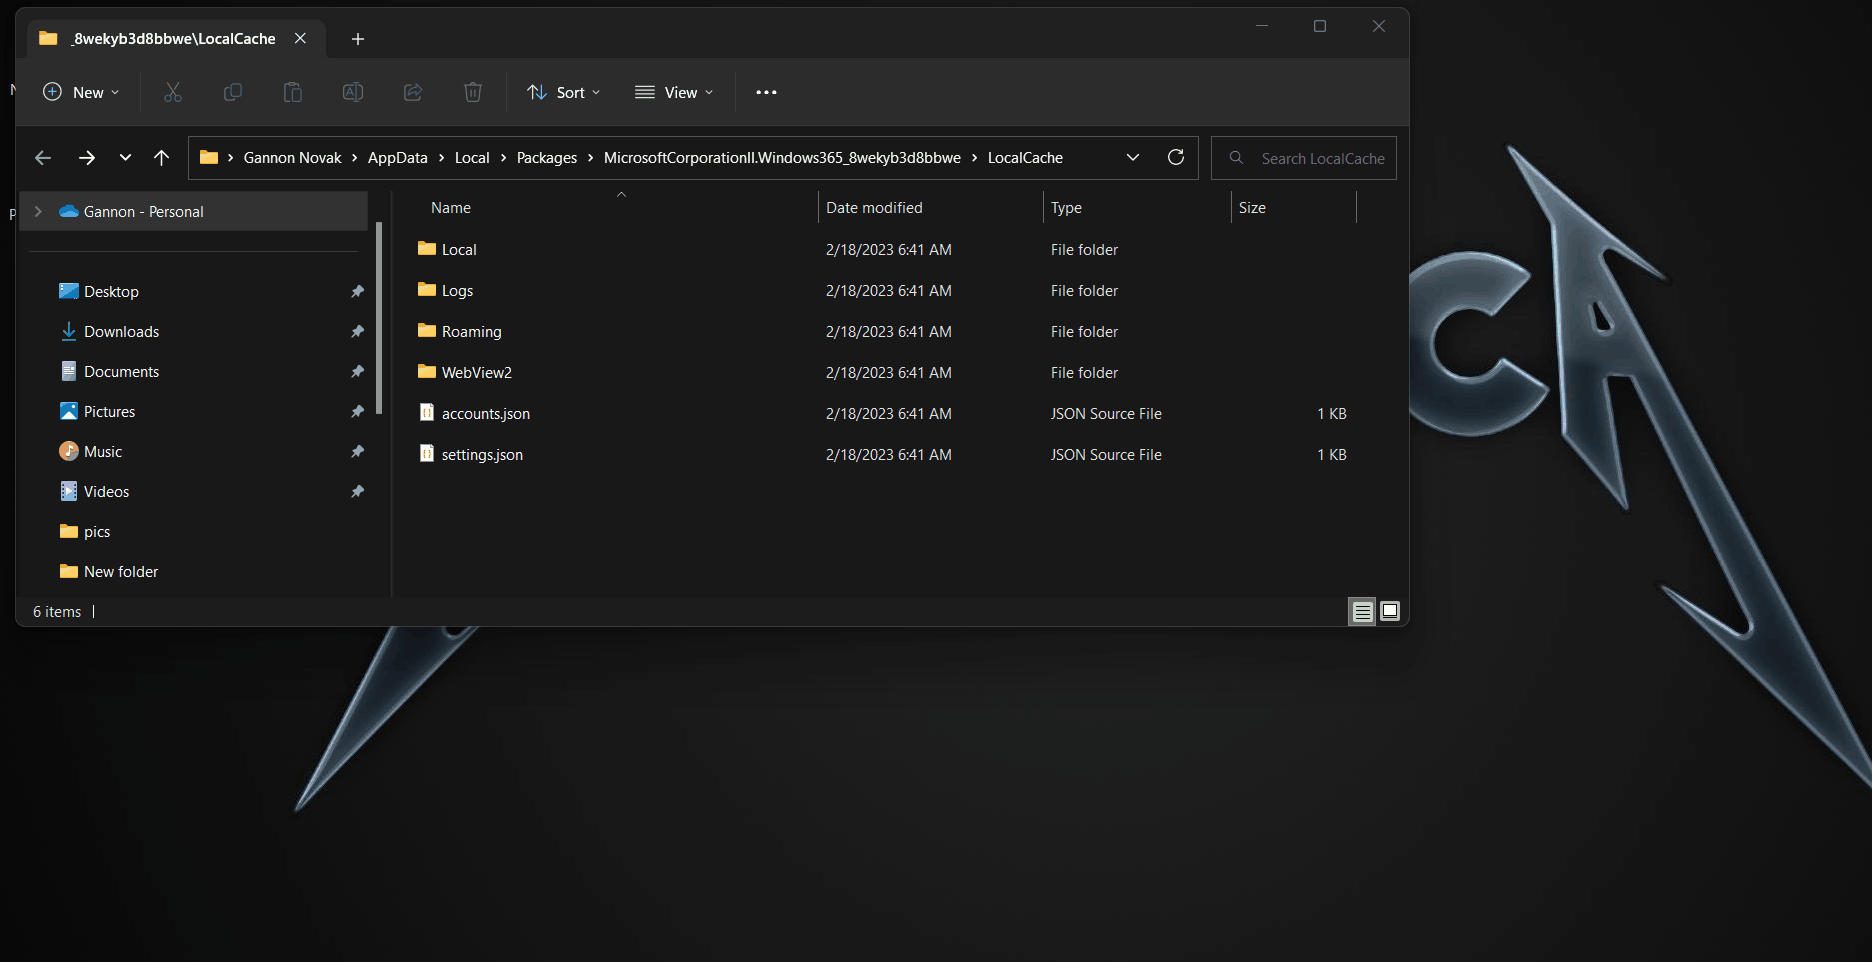Open the New item dropdown

(81, 92)
